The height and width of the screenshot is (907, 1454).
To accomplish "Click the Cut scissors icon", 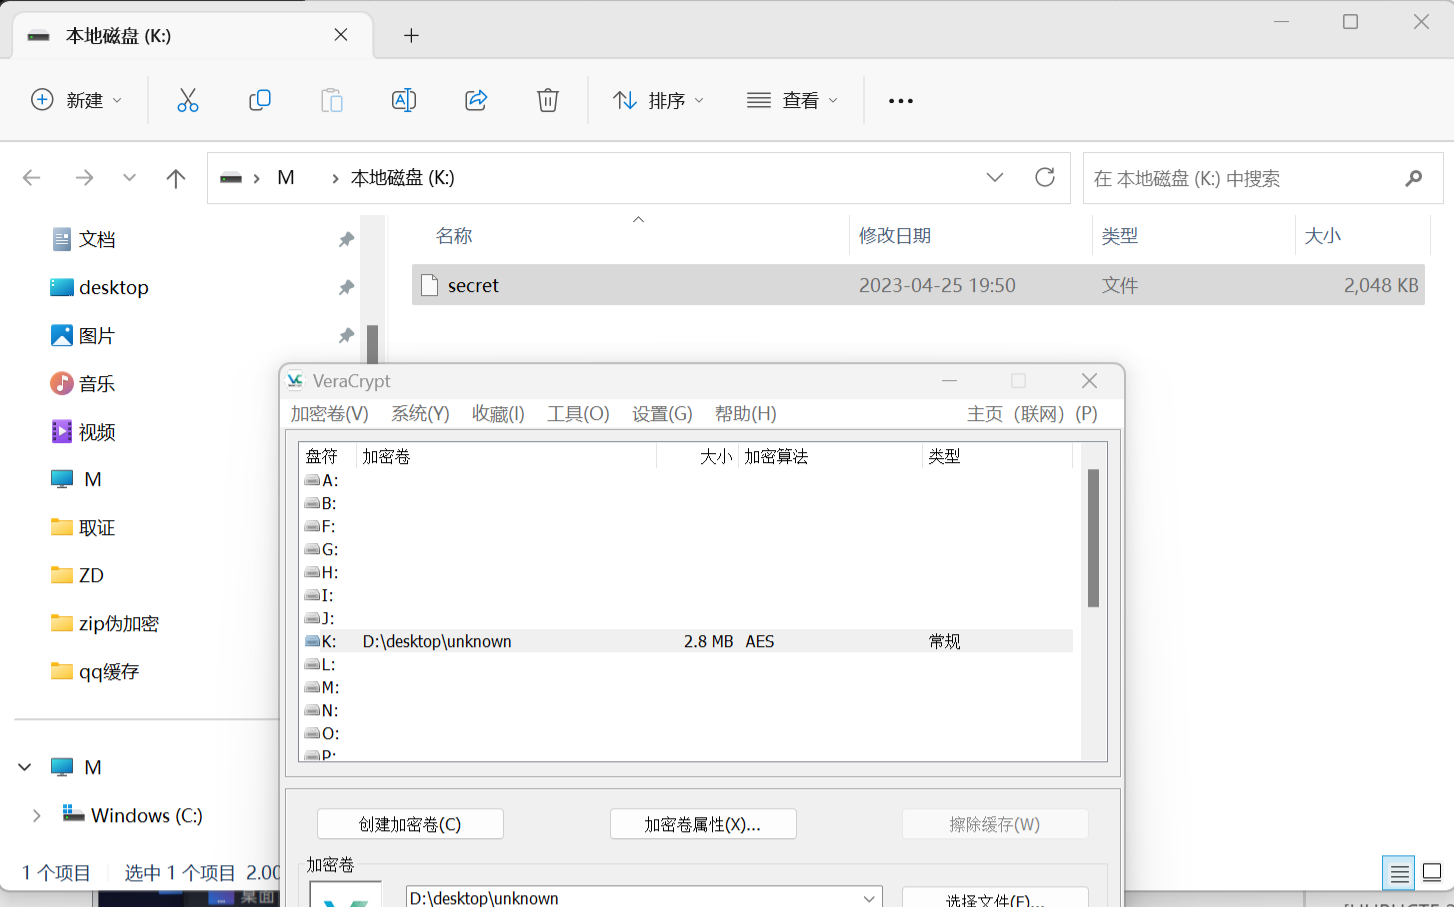I will [x=188, y=100].
